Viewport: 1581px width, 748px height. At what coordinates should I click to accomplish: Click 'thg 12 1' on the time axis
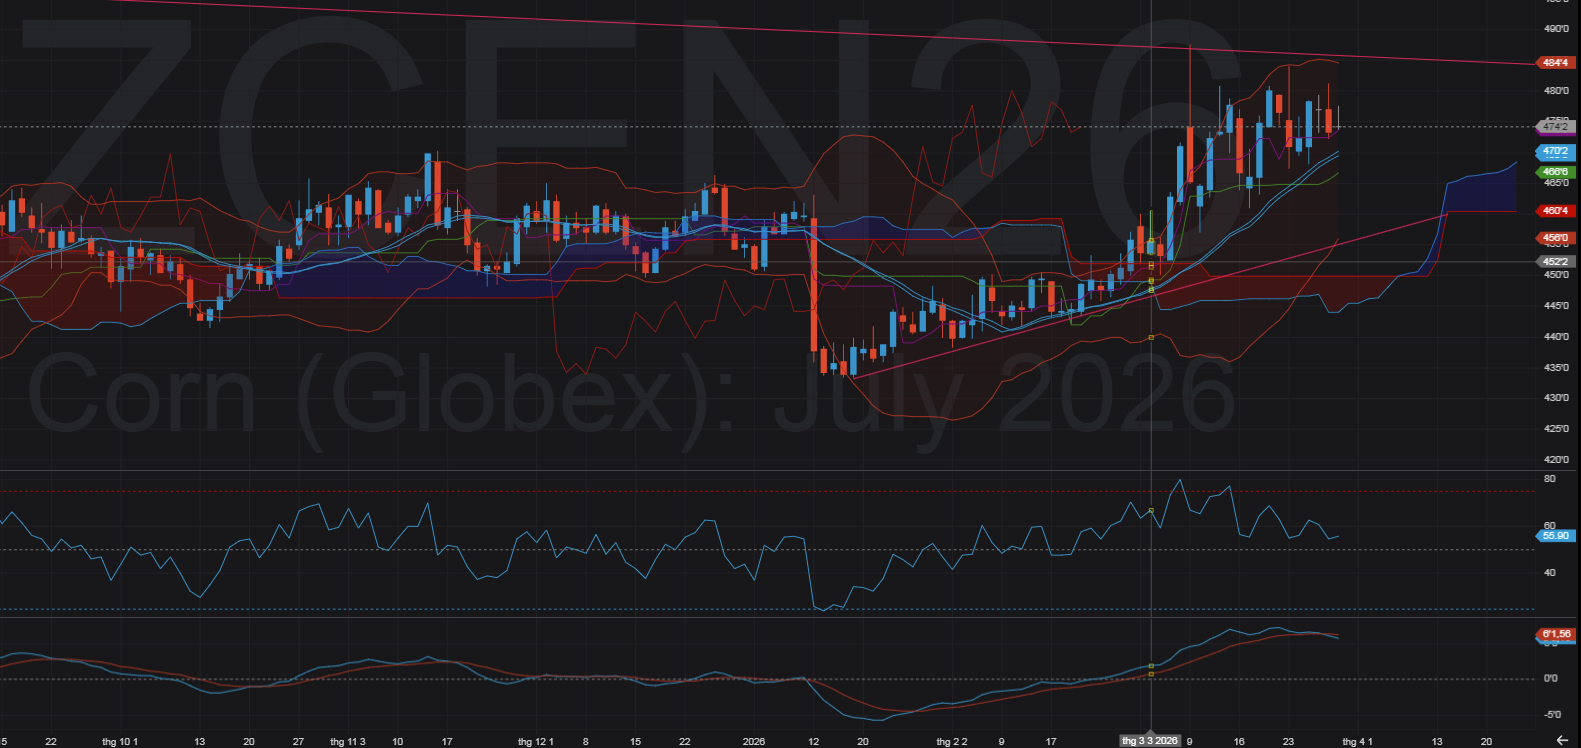(x=535, y=741)
